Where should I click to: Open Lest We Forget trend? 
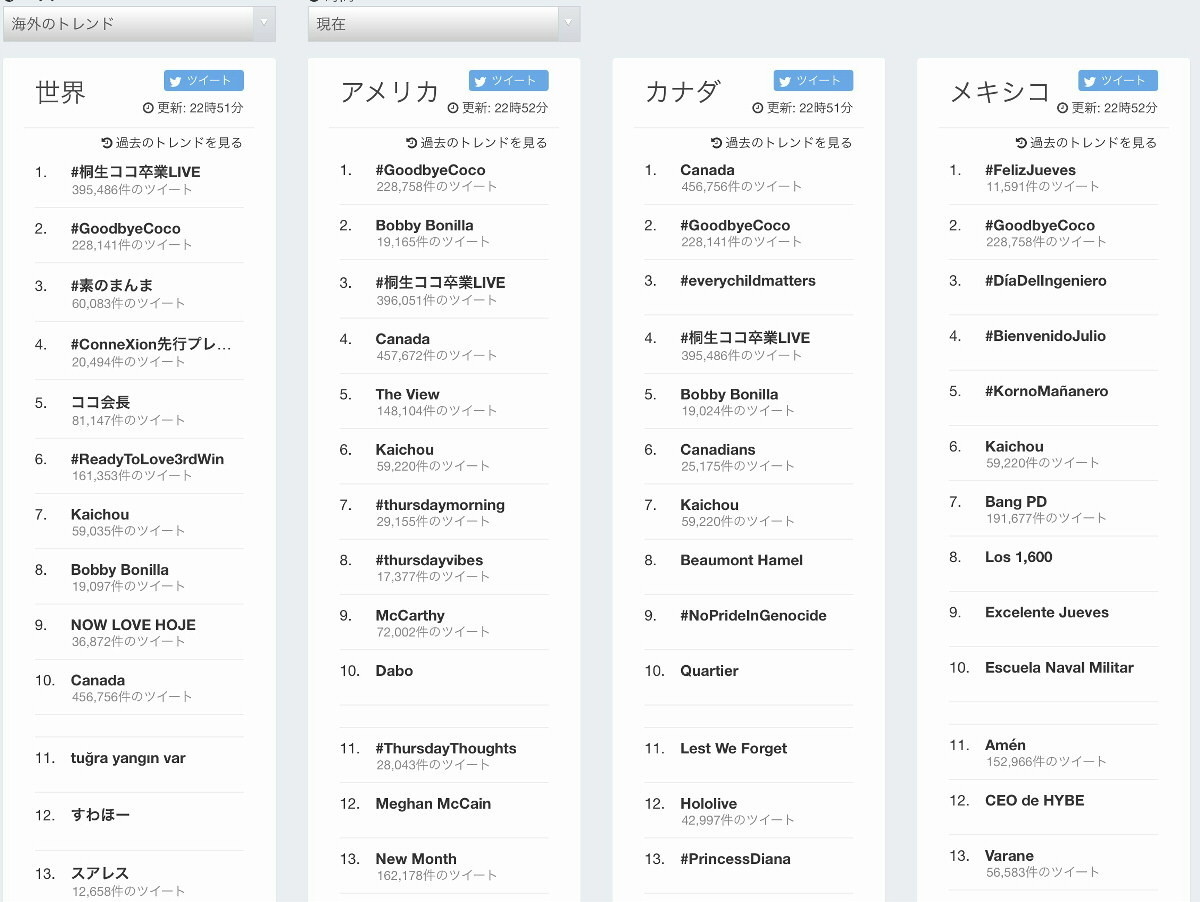click(734, 749)
